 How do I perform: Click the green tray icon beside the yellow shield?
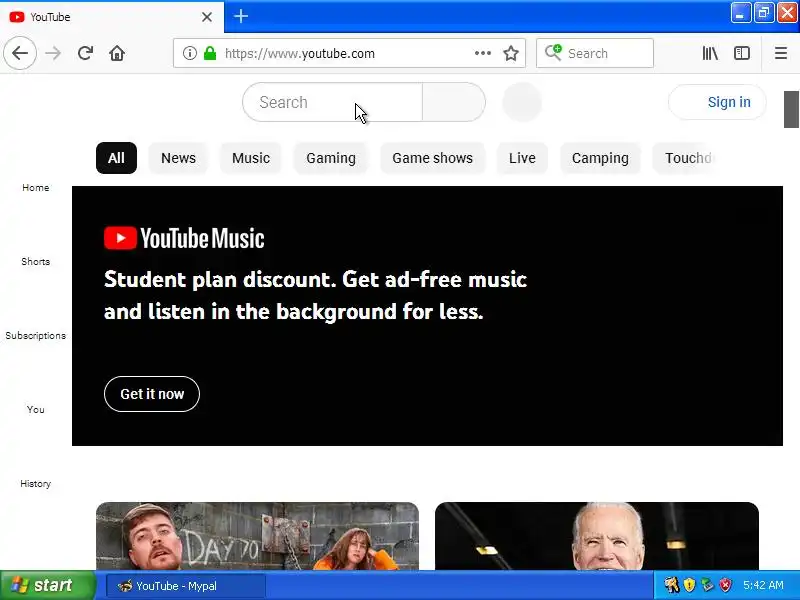(x=707, y=585)
